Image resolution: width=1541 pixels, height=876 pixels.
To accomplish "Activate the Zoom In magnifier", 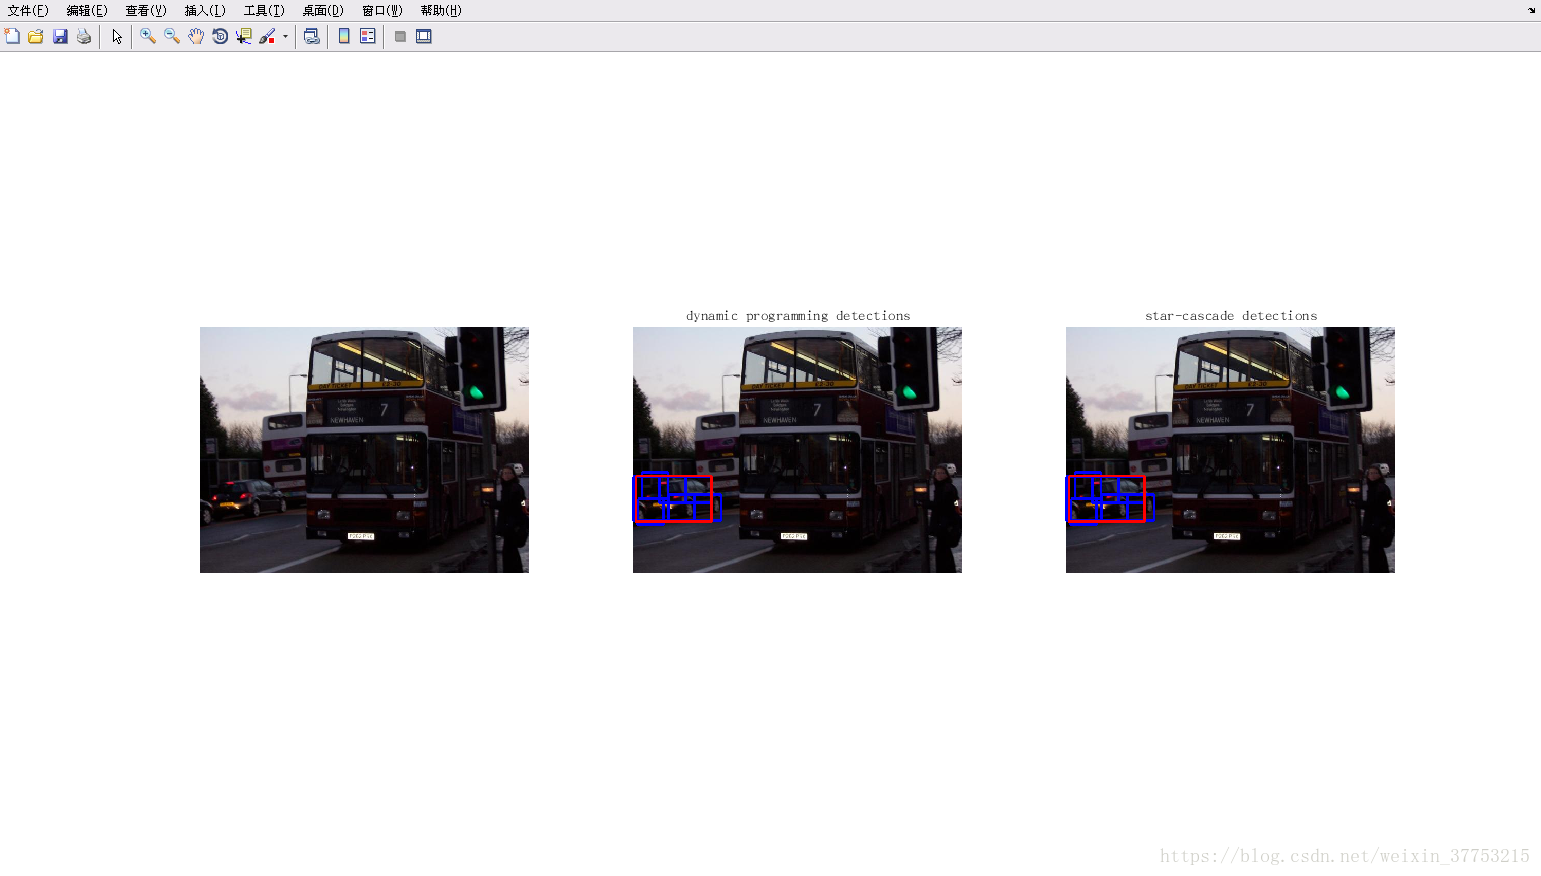I will click(148, 36).
